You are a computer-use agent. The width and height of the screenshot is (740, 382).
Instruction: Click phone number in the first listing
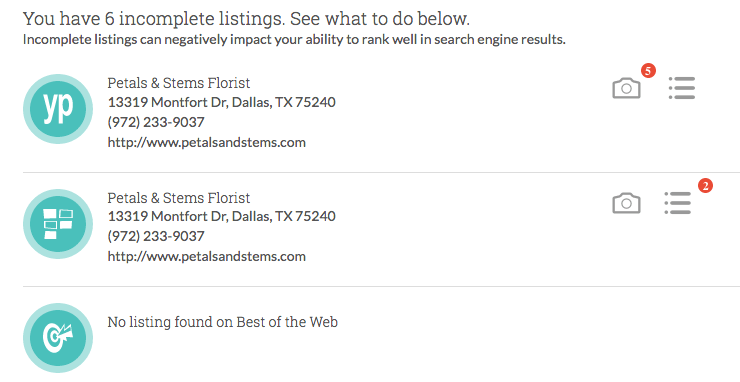[156, 122]
